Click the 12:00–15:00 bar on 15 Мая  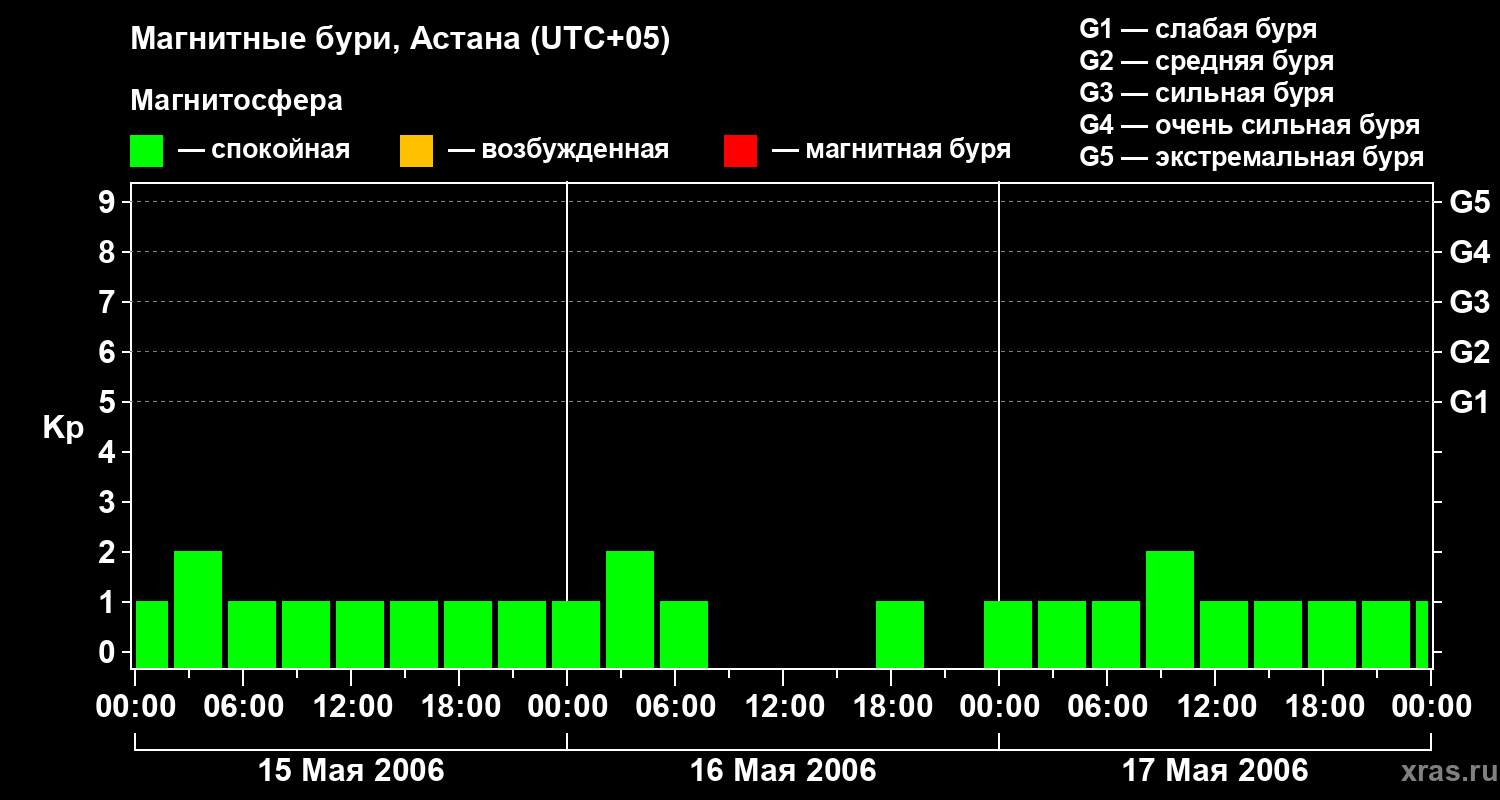coord(360,634)
